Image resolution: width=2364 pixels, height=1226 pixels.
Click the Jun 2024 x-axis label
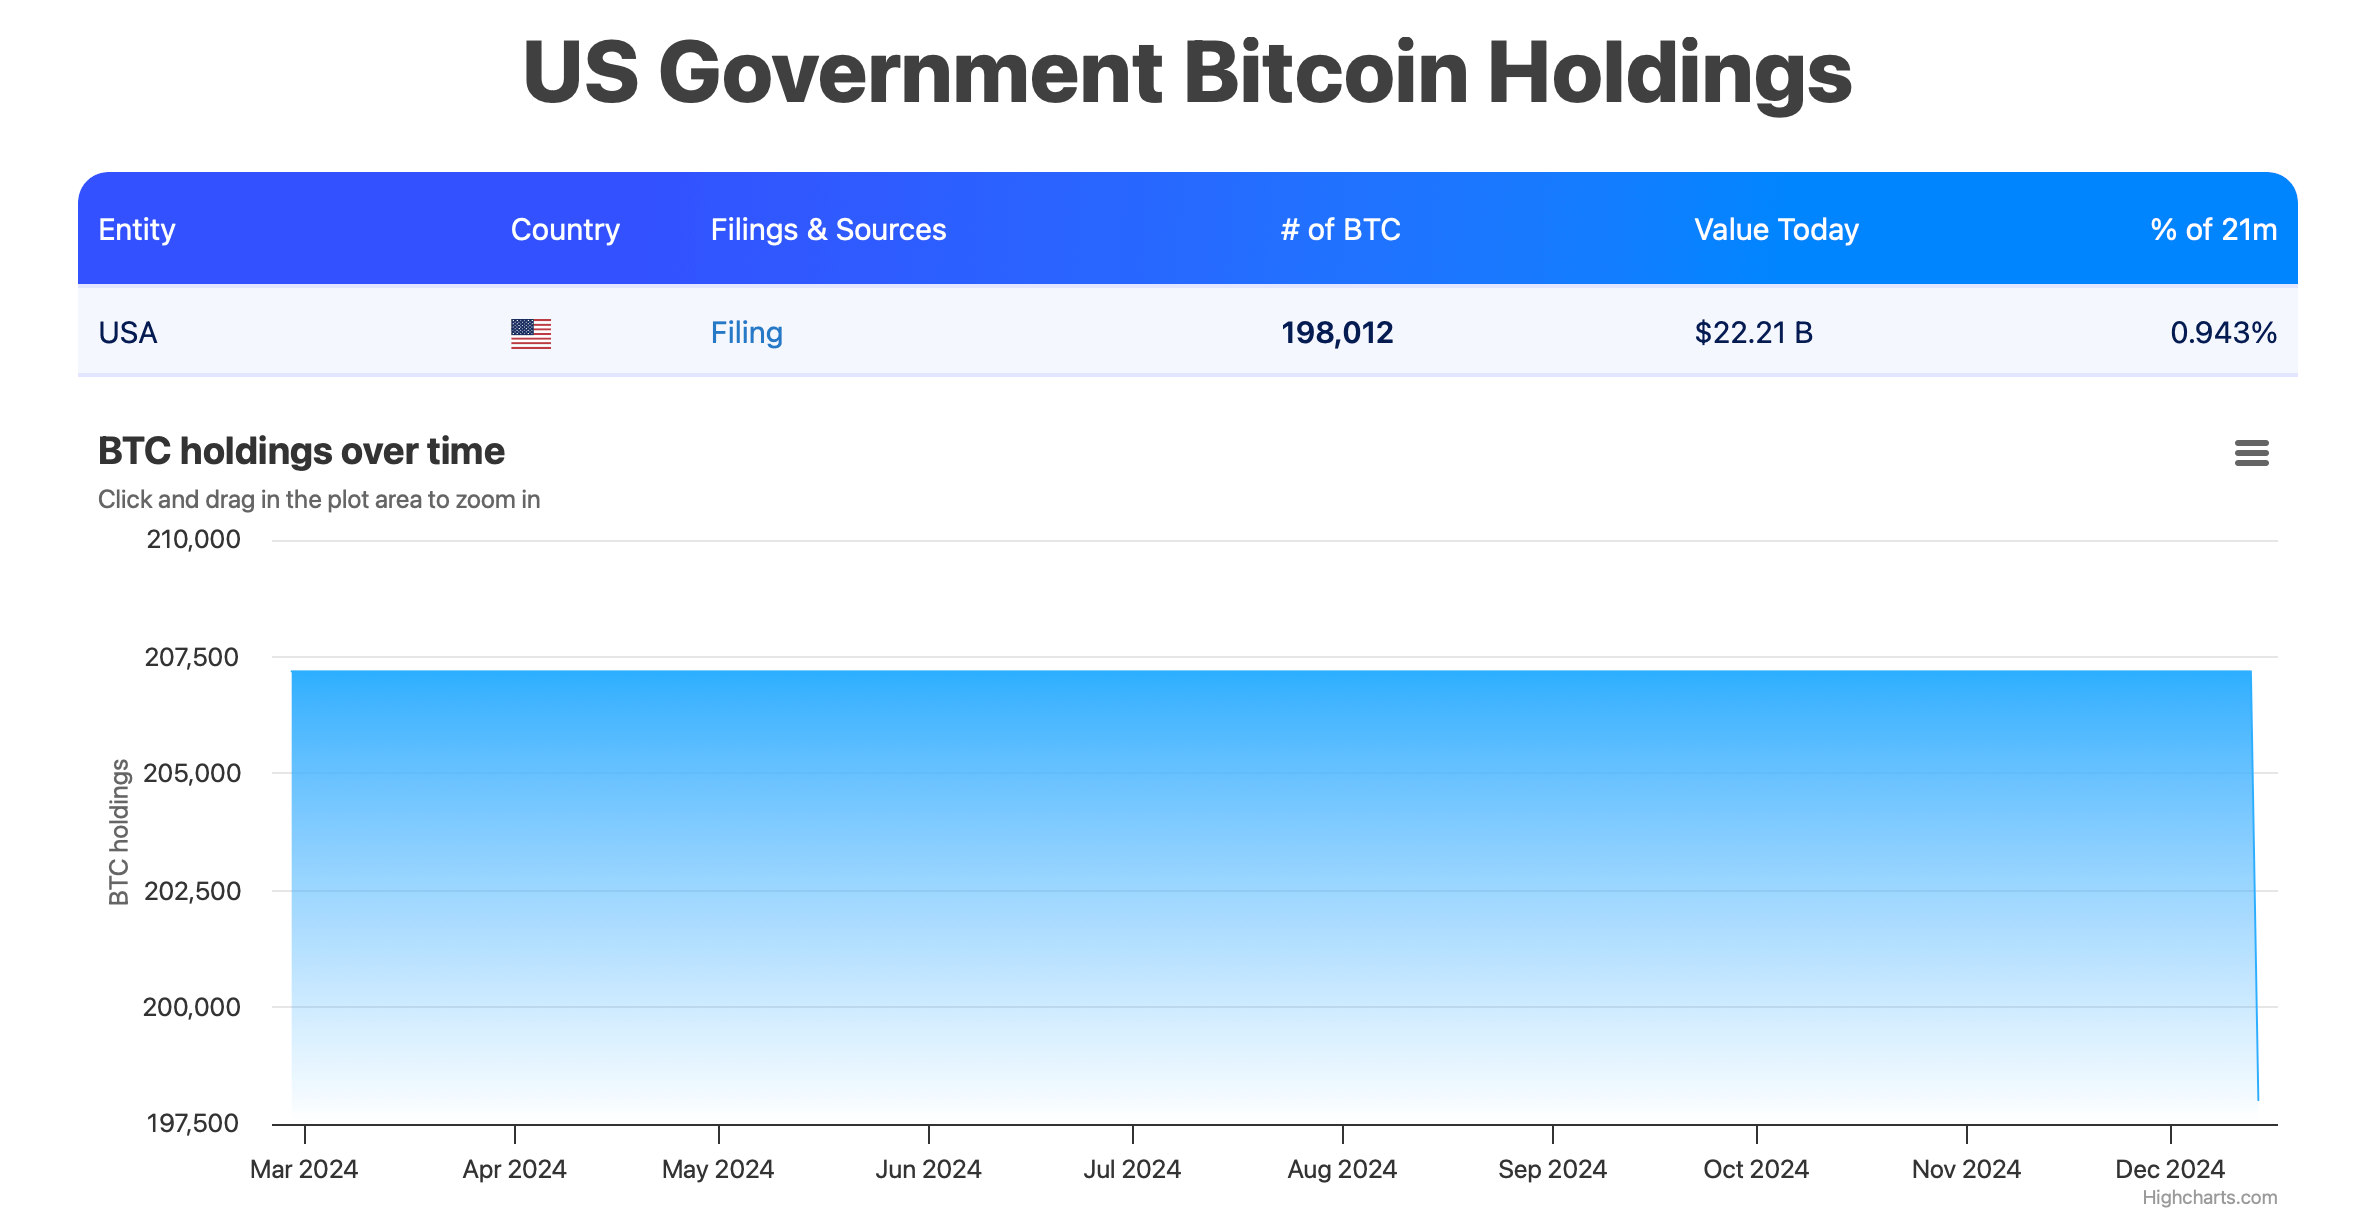tap(928, 1169)
